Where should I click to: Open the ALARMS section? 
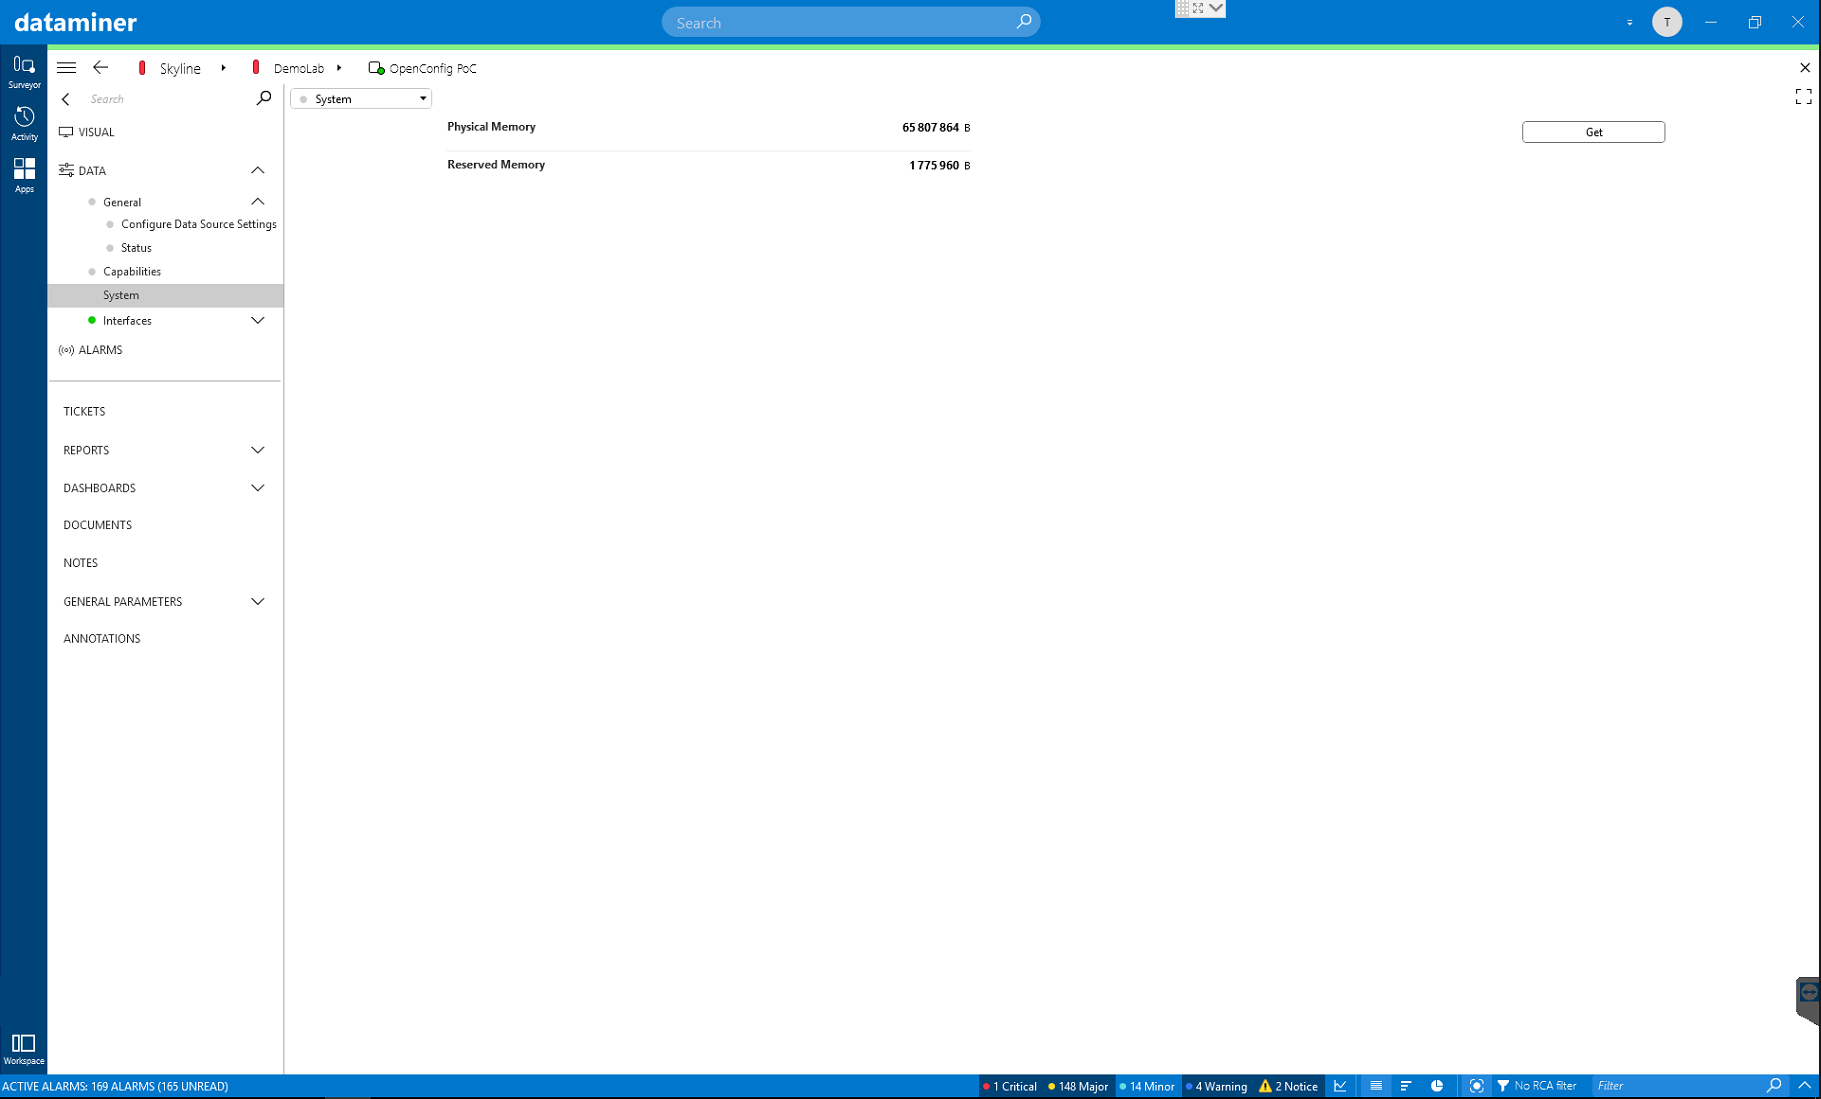coord(100,350)
